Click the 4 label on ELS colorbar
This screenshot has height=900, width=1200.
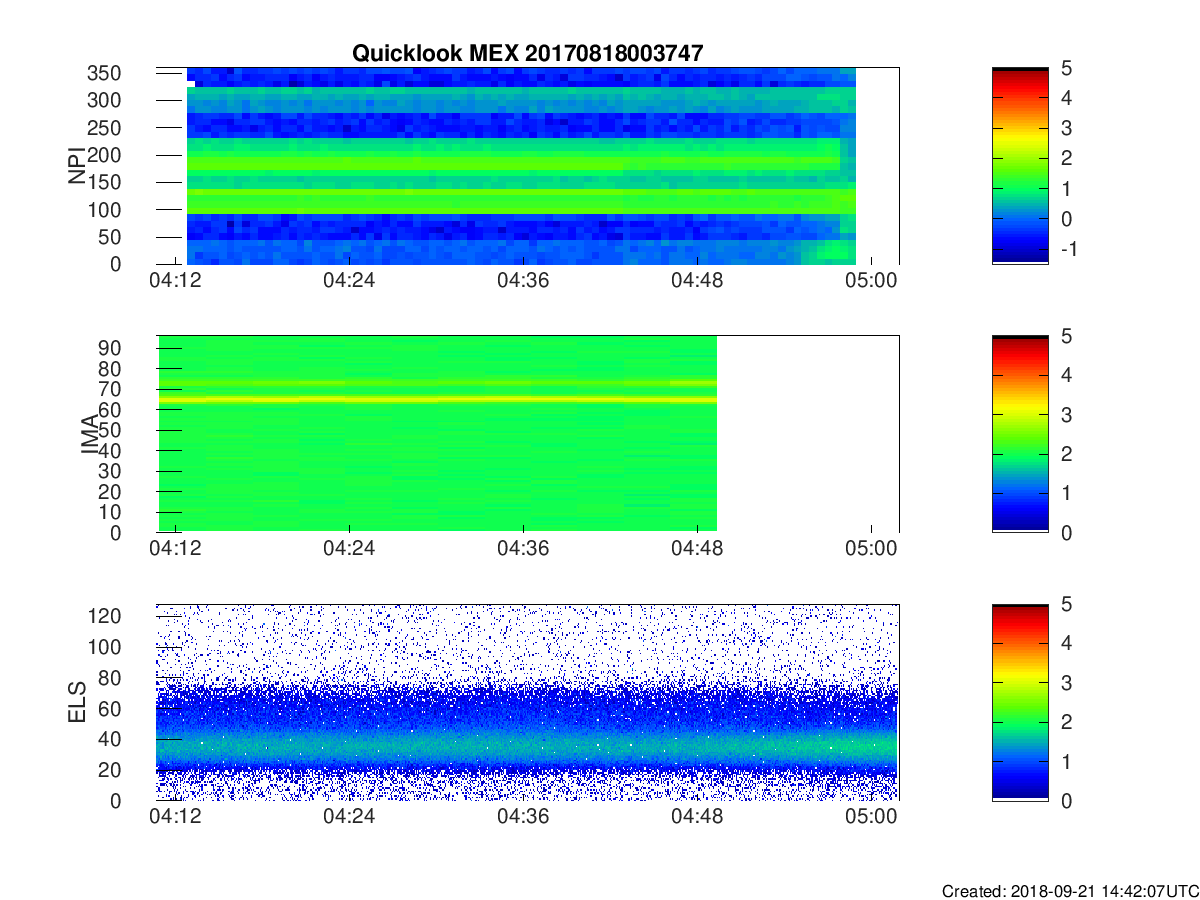click(x=1066, y=644)
